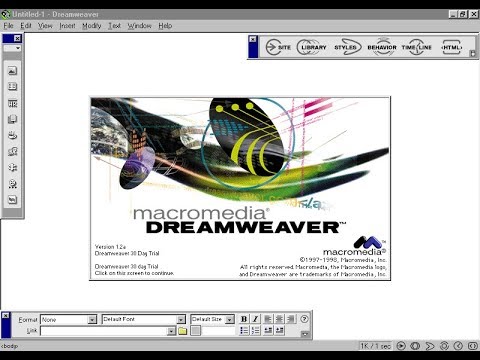480x360 pixels.
Task: Center align text in property inspector
Action: 279,319
